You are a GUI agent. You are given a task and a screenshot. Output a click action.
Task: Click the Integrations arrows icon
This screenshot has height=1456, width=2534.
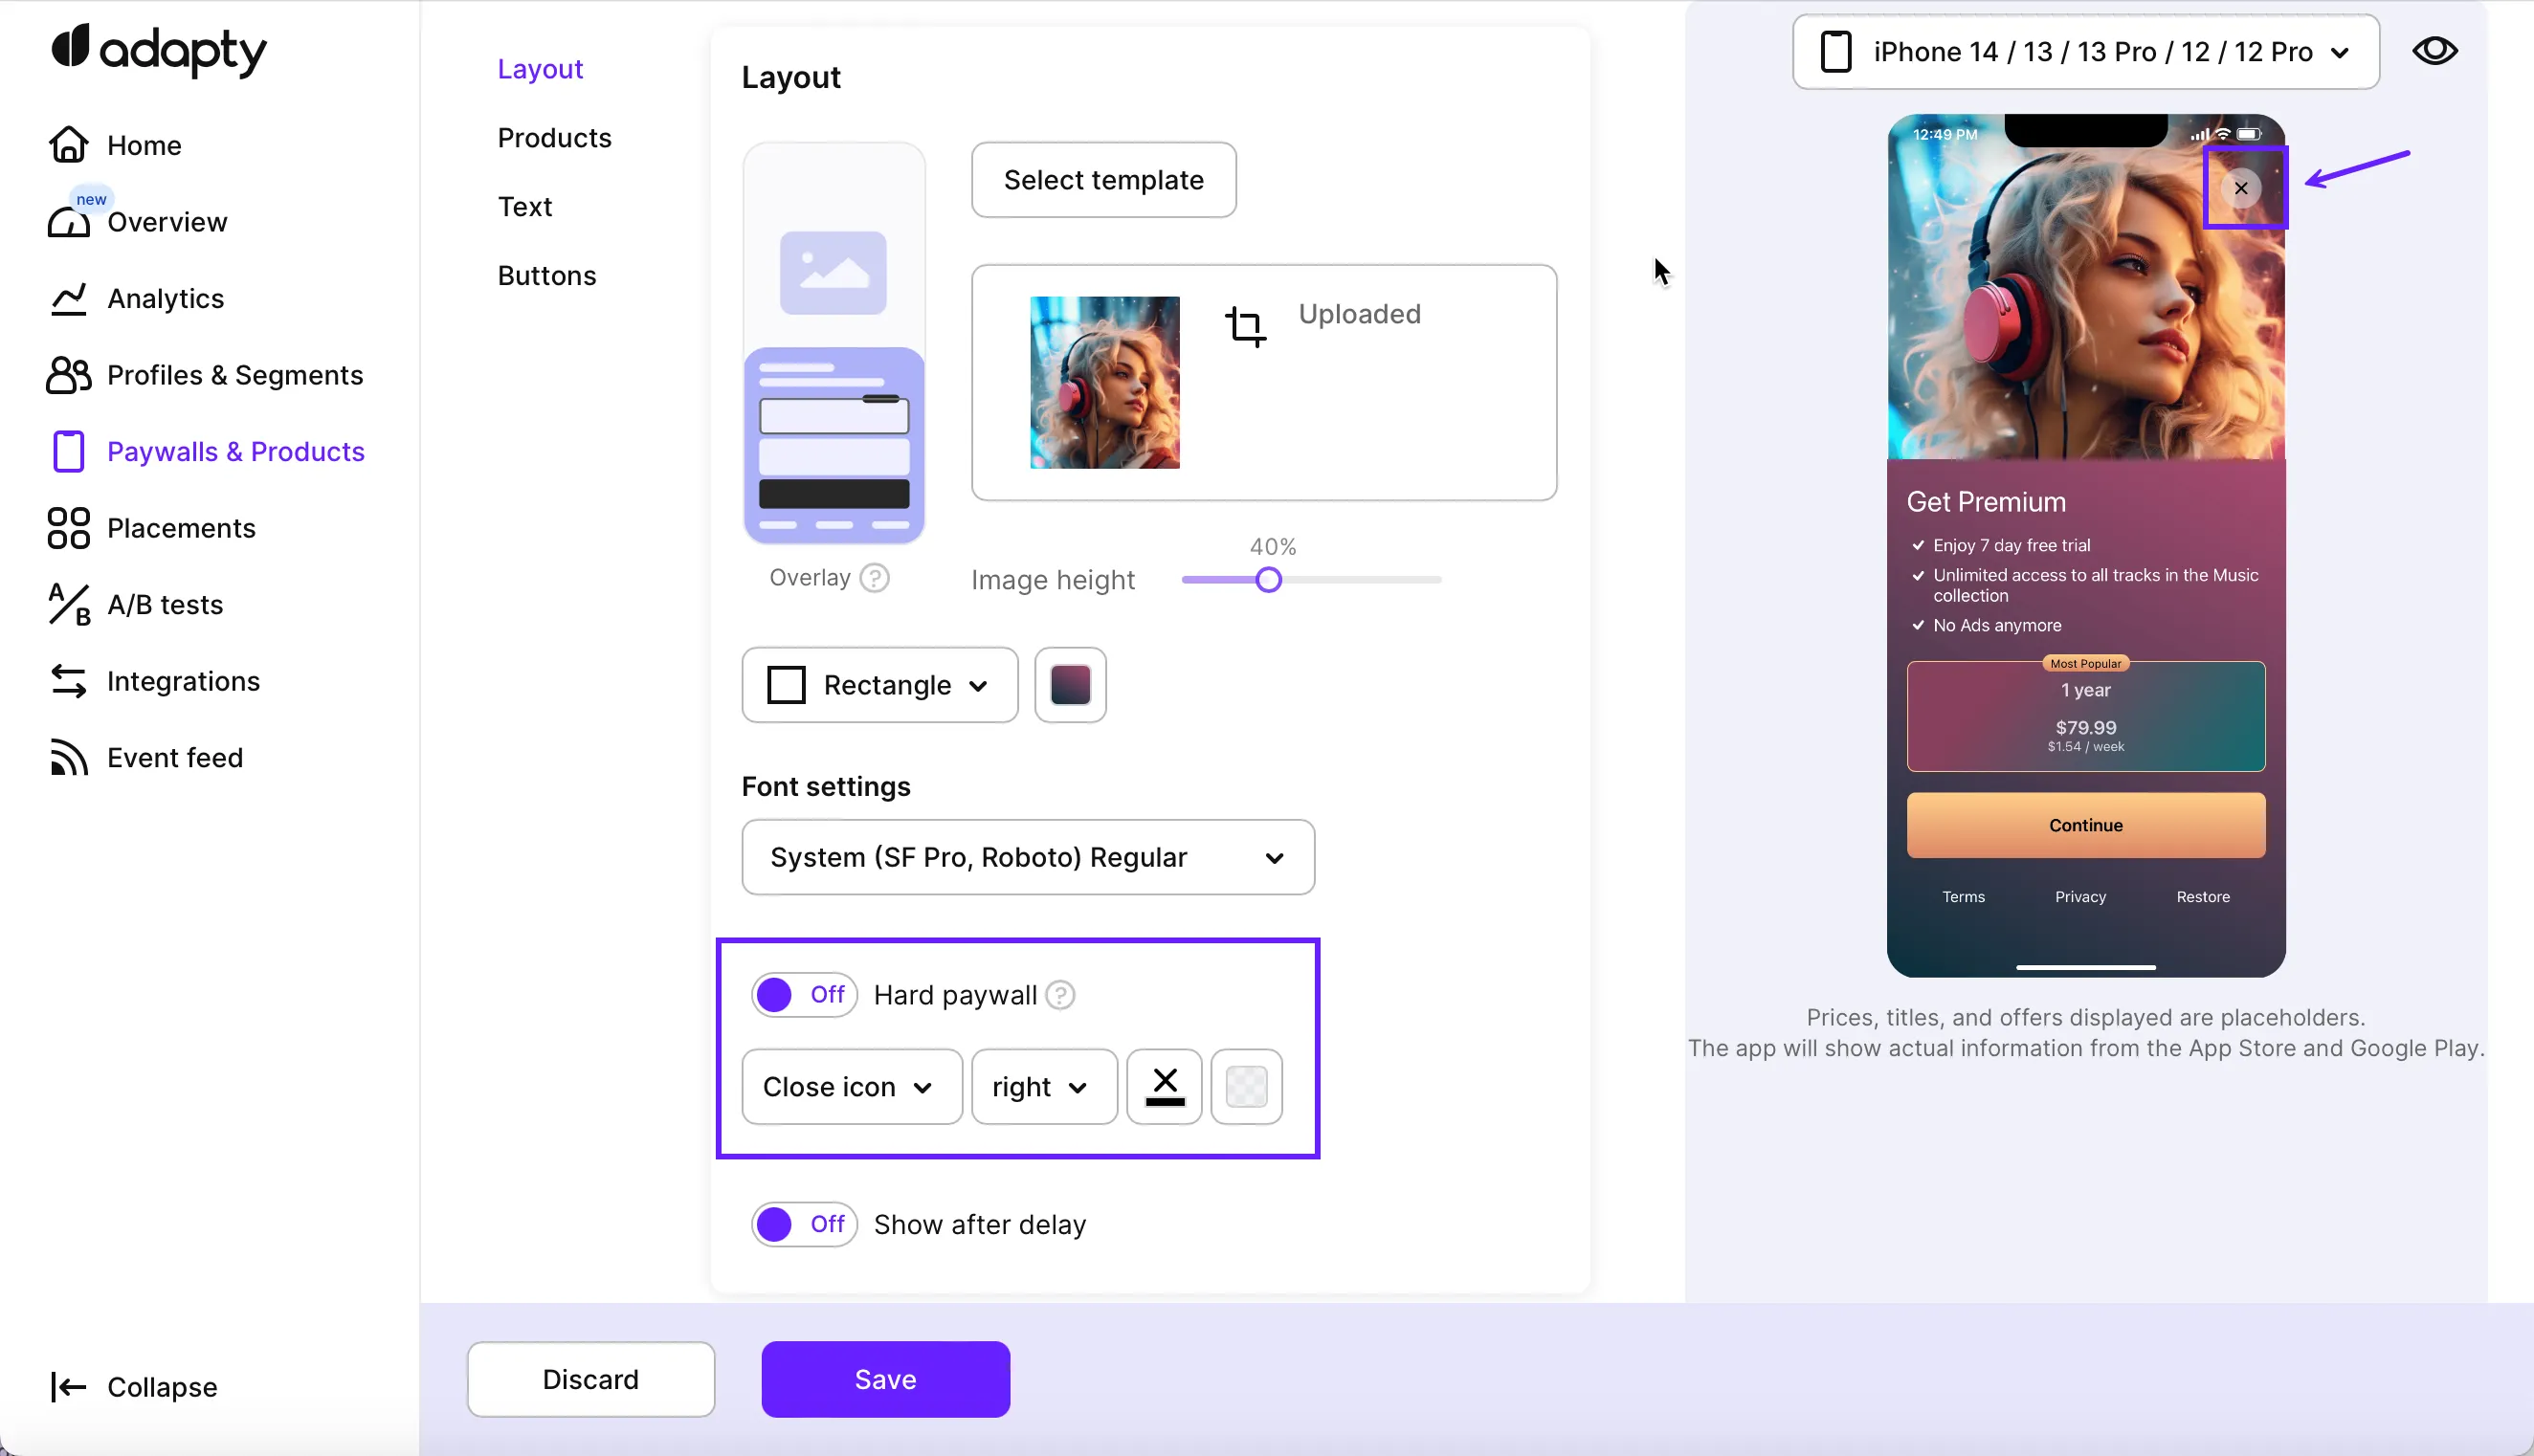[68, 681]
